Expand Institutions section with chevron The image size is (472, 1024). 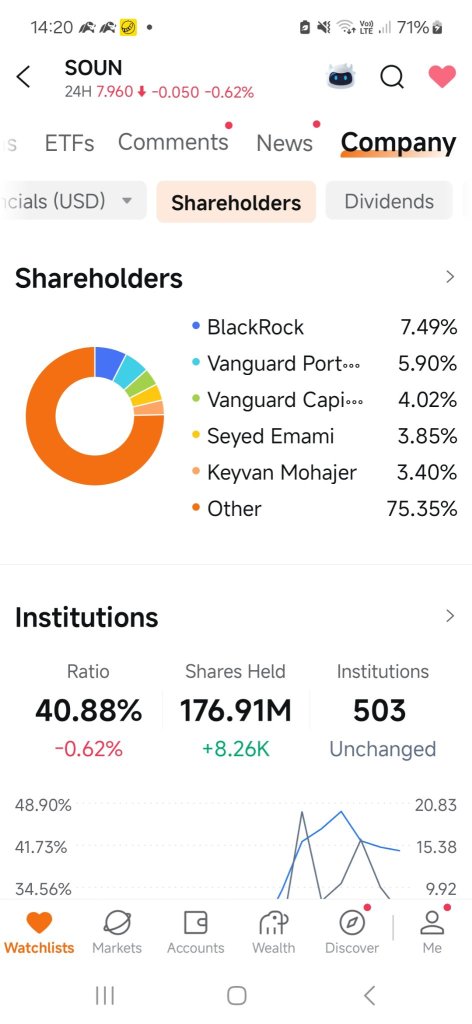[x=450, y=616]
